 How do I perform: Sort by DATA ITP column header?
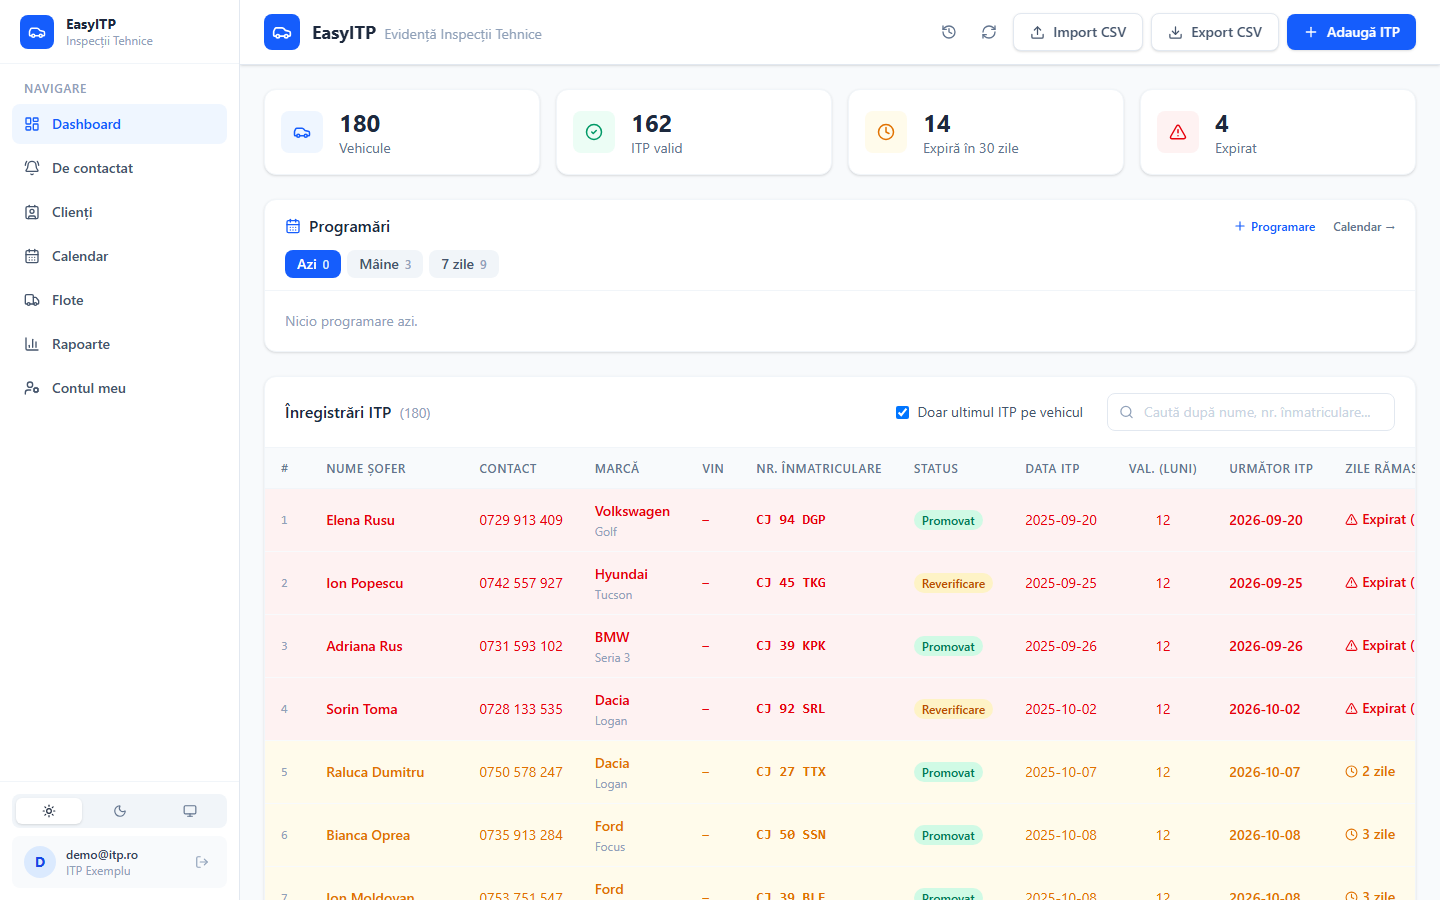click(x=1052, y=468)
